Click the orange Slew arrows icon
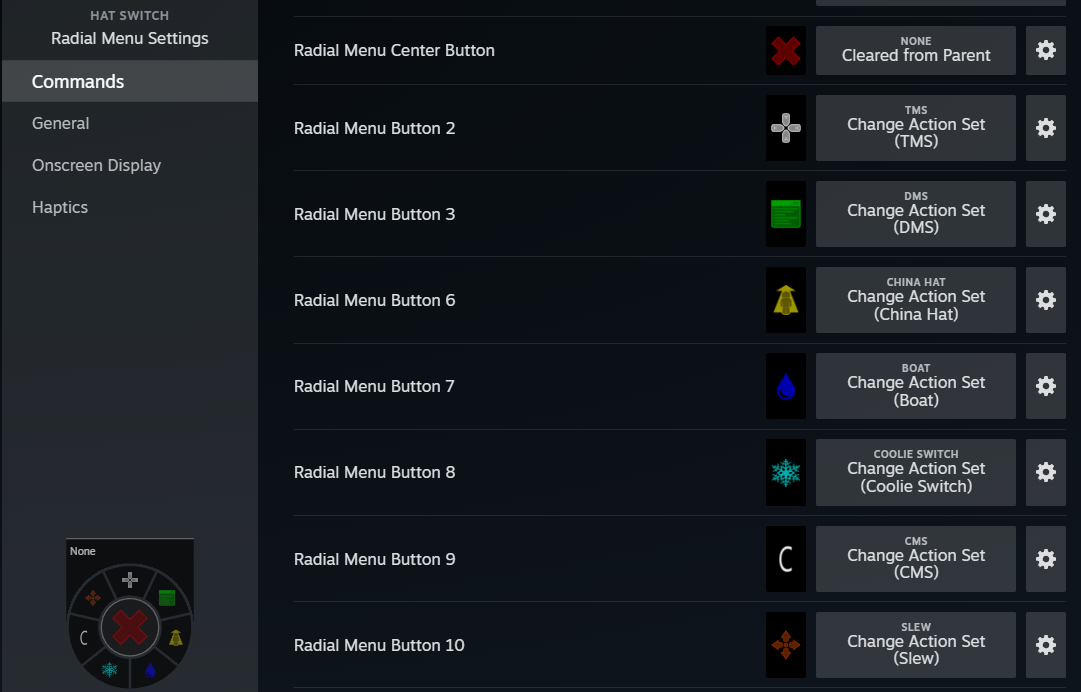1081x692 pixels. [786, 645]
